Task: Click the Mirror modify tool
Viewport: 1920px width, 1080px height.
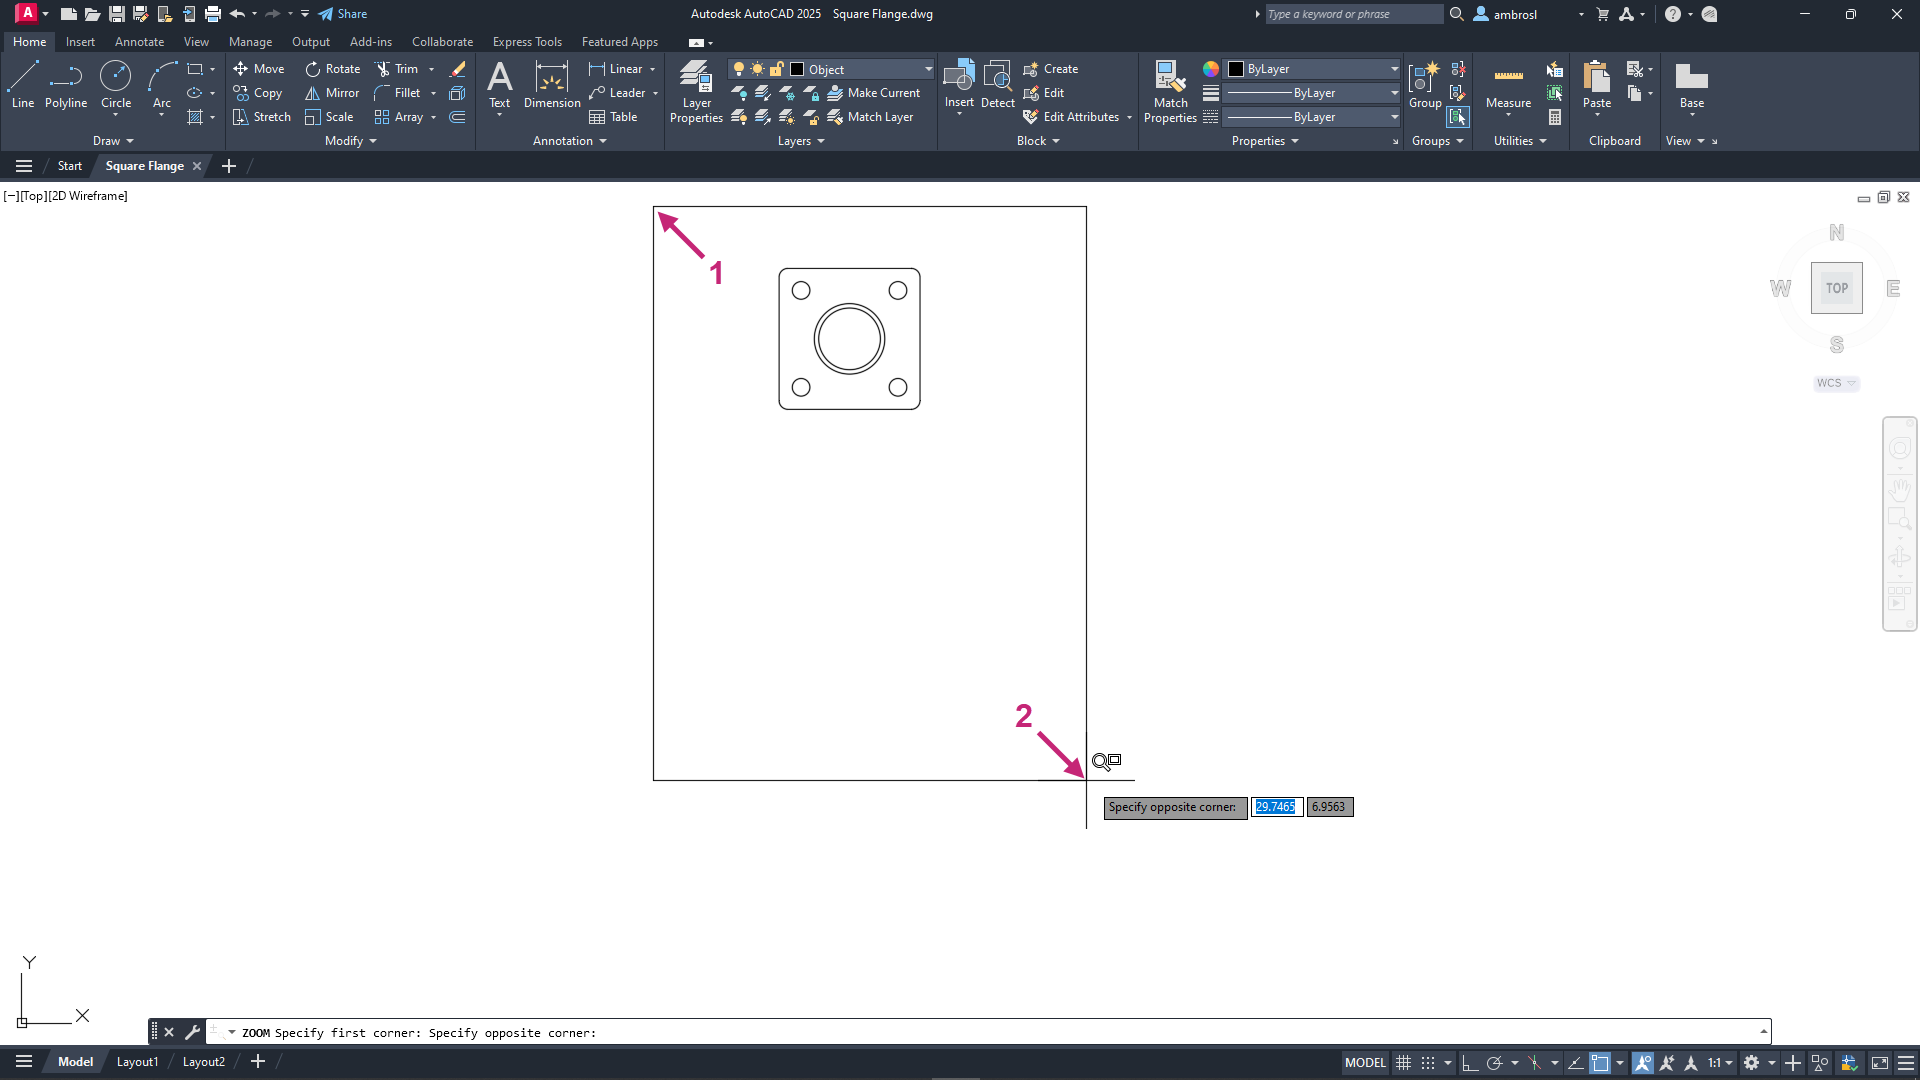Action: pos(332,93)
